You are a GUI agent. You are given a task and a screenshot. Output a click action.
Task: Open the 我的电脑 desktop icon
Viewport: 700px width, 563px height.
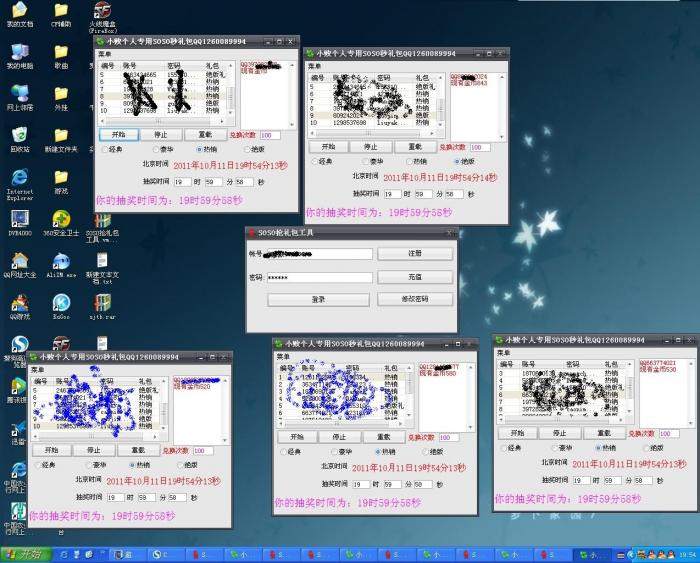click(20, 57)
